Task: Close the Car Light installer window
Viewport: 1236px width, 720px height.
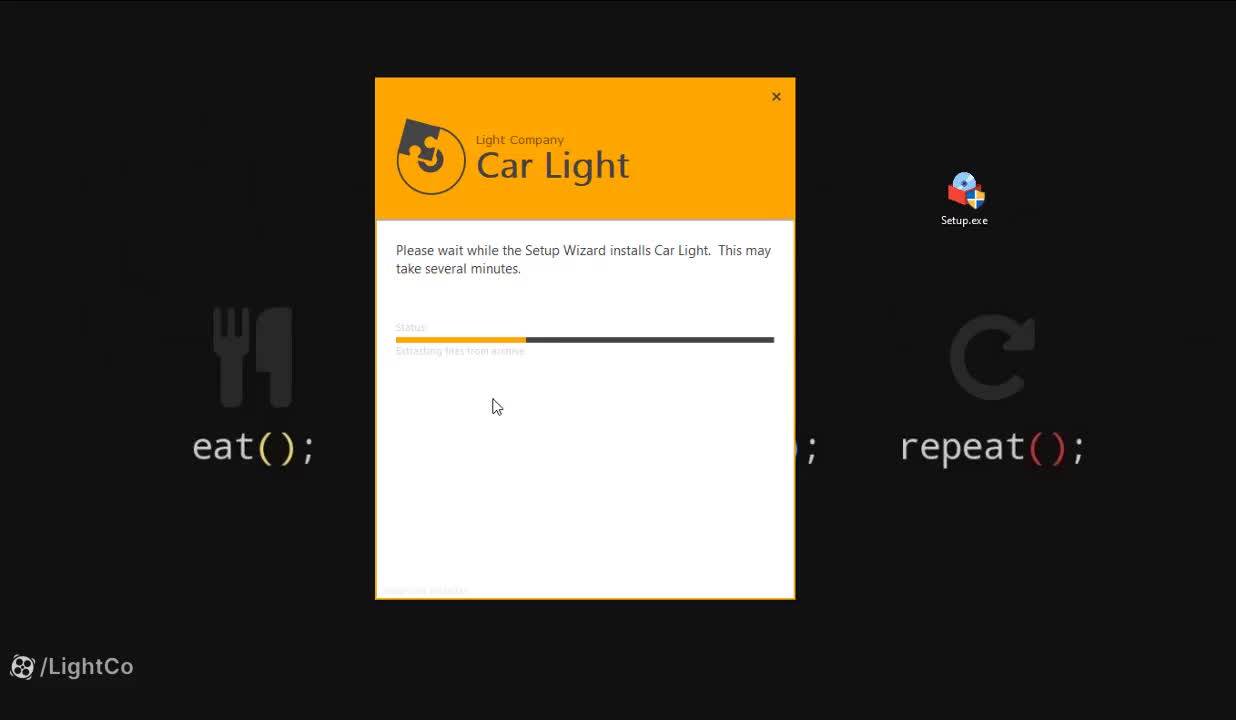Action: (x=776, y=97)
